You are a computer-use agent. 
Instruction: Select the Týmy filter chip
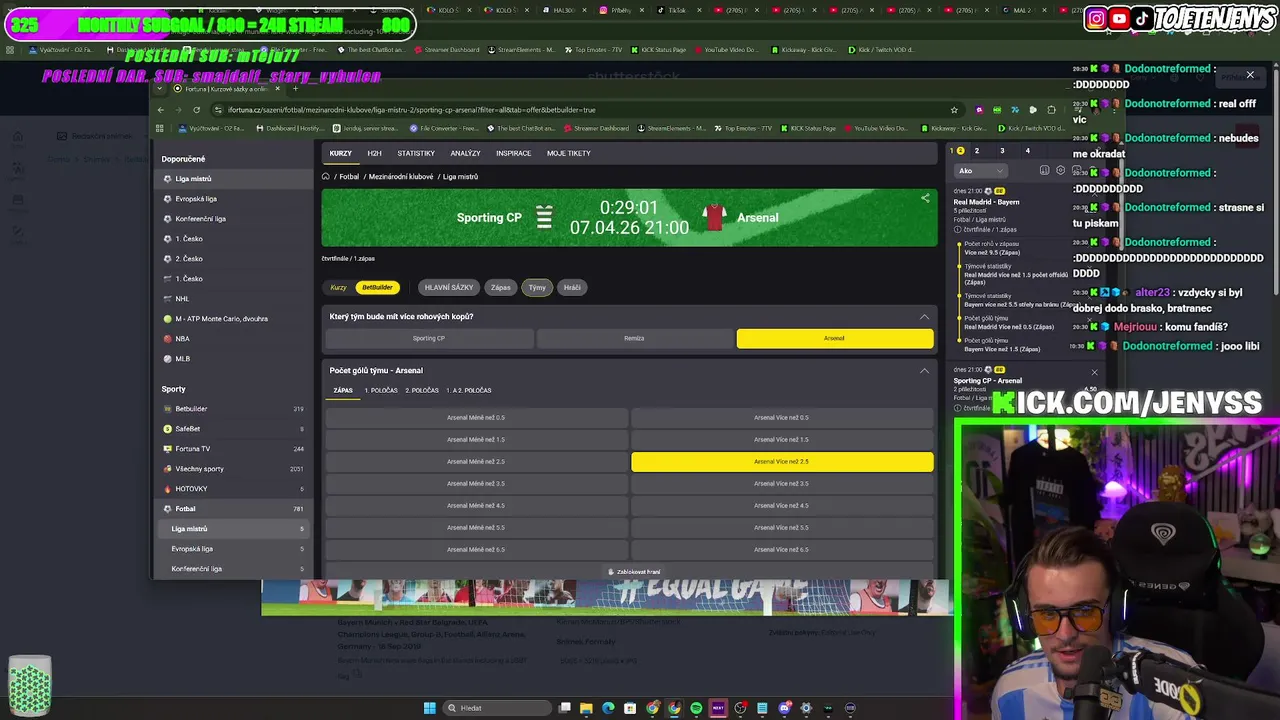click(538, 288)
